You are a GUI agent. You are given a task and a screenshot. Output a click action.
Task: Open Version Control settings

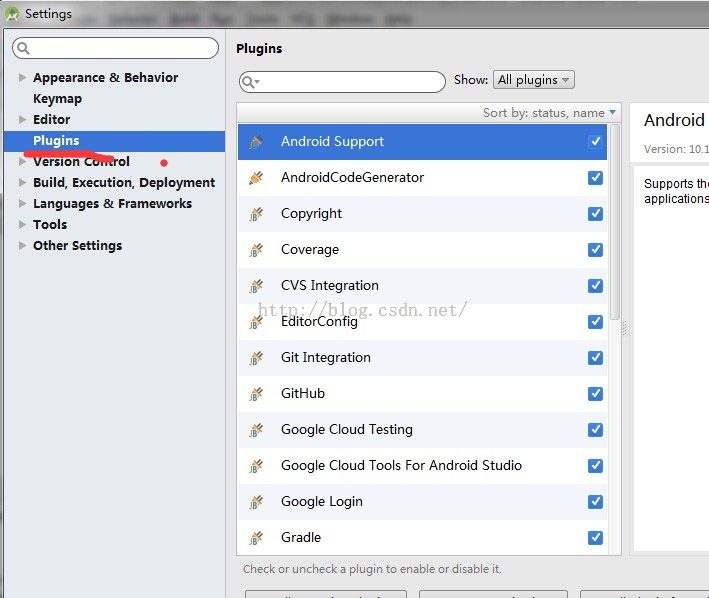pyautogui.click(x=81, y=161)
